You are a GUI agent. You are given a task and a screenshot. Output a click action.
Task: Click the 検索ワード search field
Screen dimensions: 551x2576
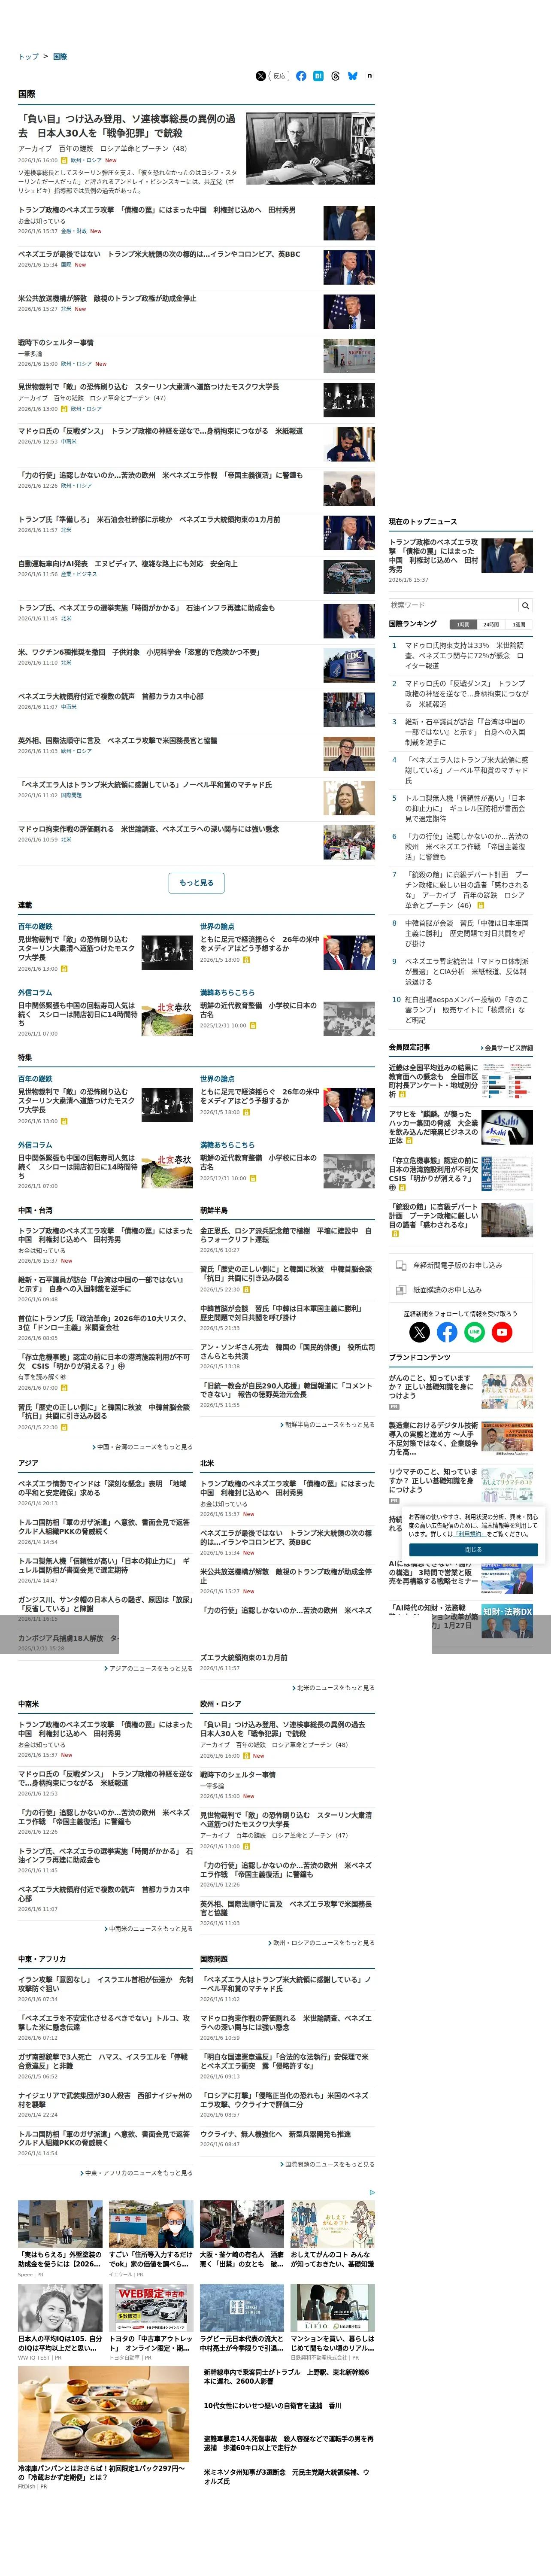[x=454, y=605]
